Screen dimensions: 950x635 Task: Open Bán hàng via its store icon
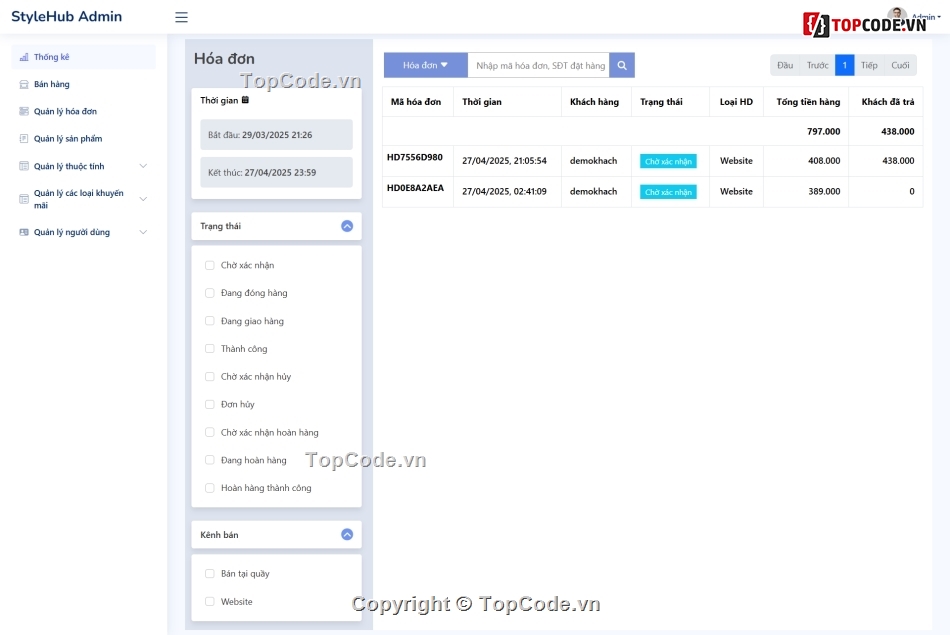[23, 84]
